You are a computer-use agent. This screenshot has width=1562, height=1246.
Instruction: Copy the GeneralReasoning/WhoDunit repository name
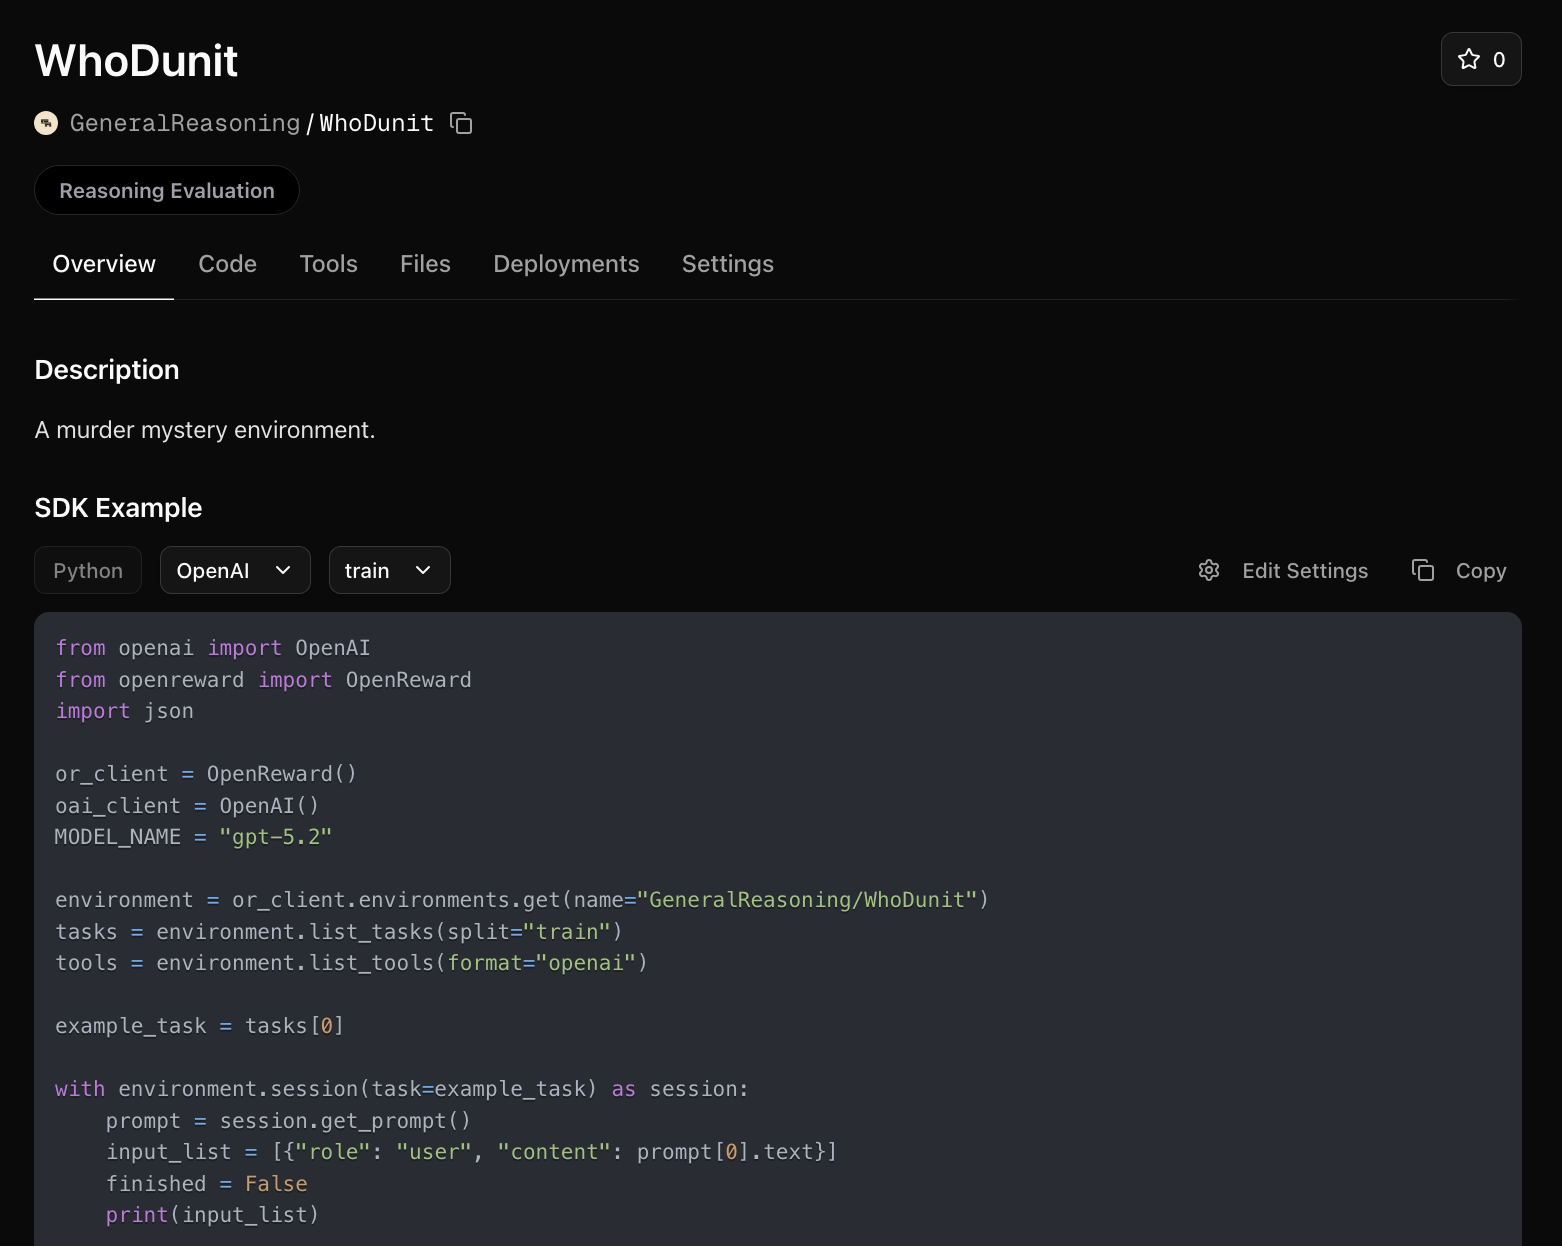pos(461,123)
